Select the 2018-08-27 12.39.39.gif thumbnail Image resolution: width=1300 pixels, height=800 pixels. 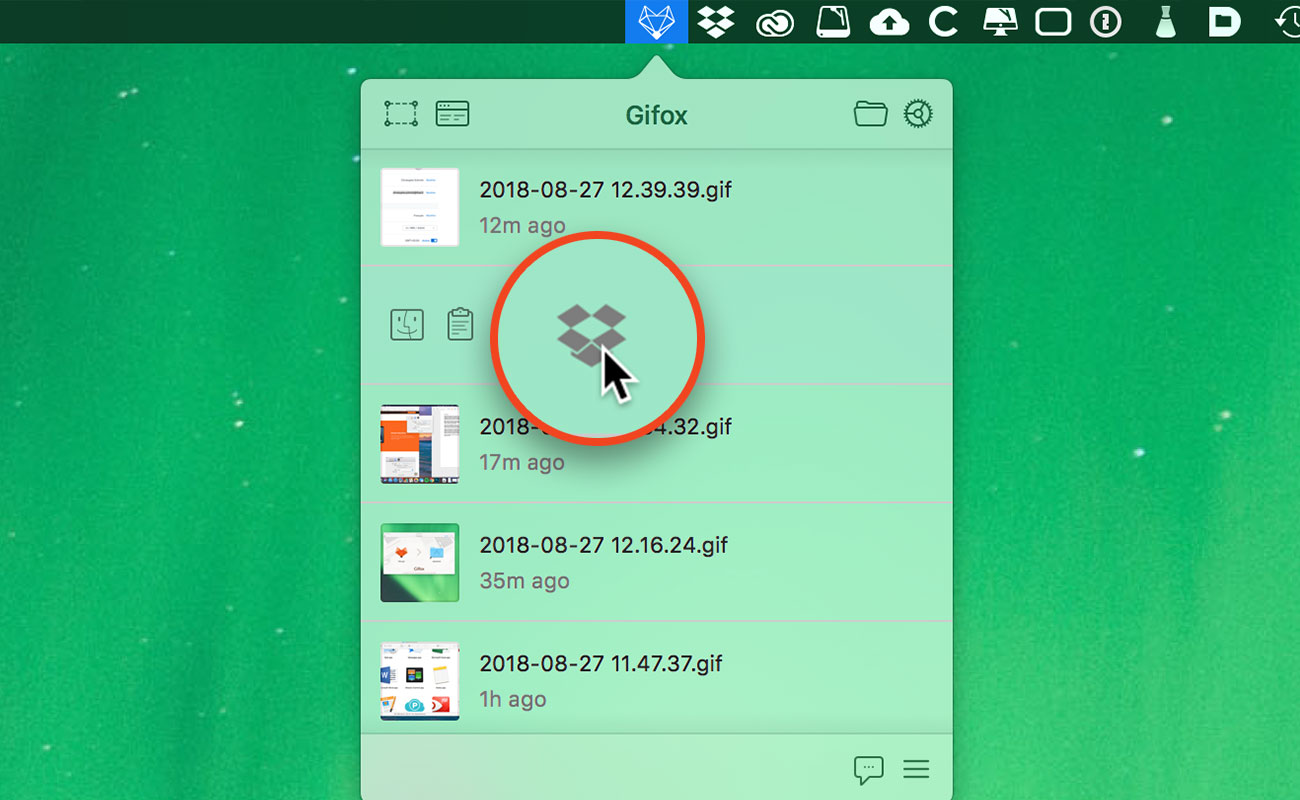coord(420,207)
